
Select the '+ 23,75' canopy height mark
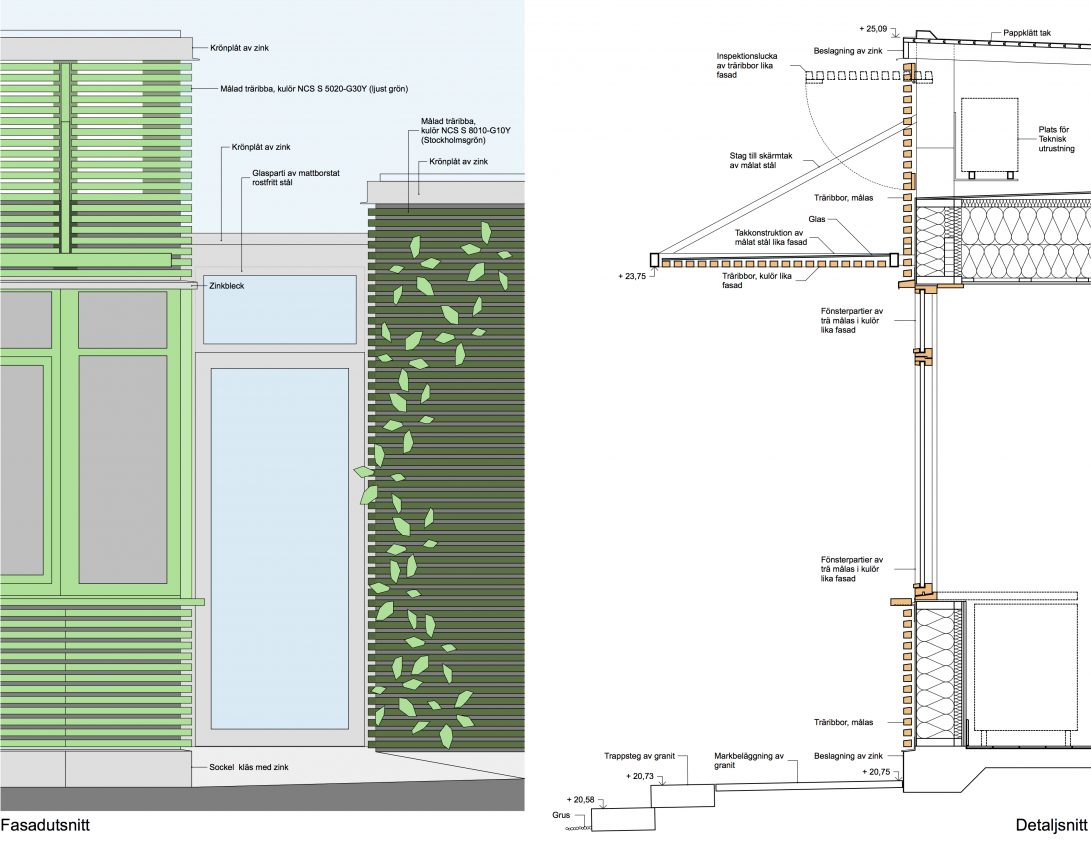tap(632, 276)
